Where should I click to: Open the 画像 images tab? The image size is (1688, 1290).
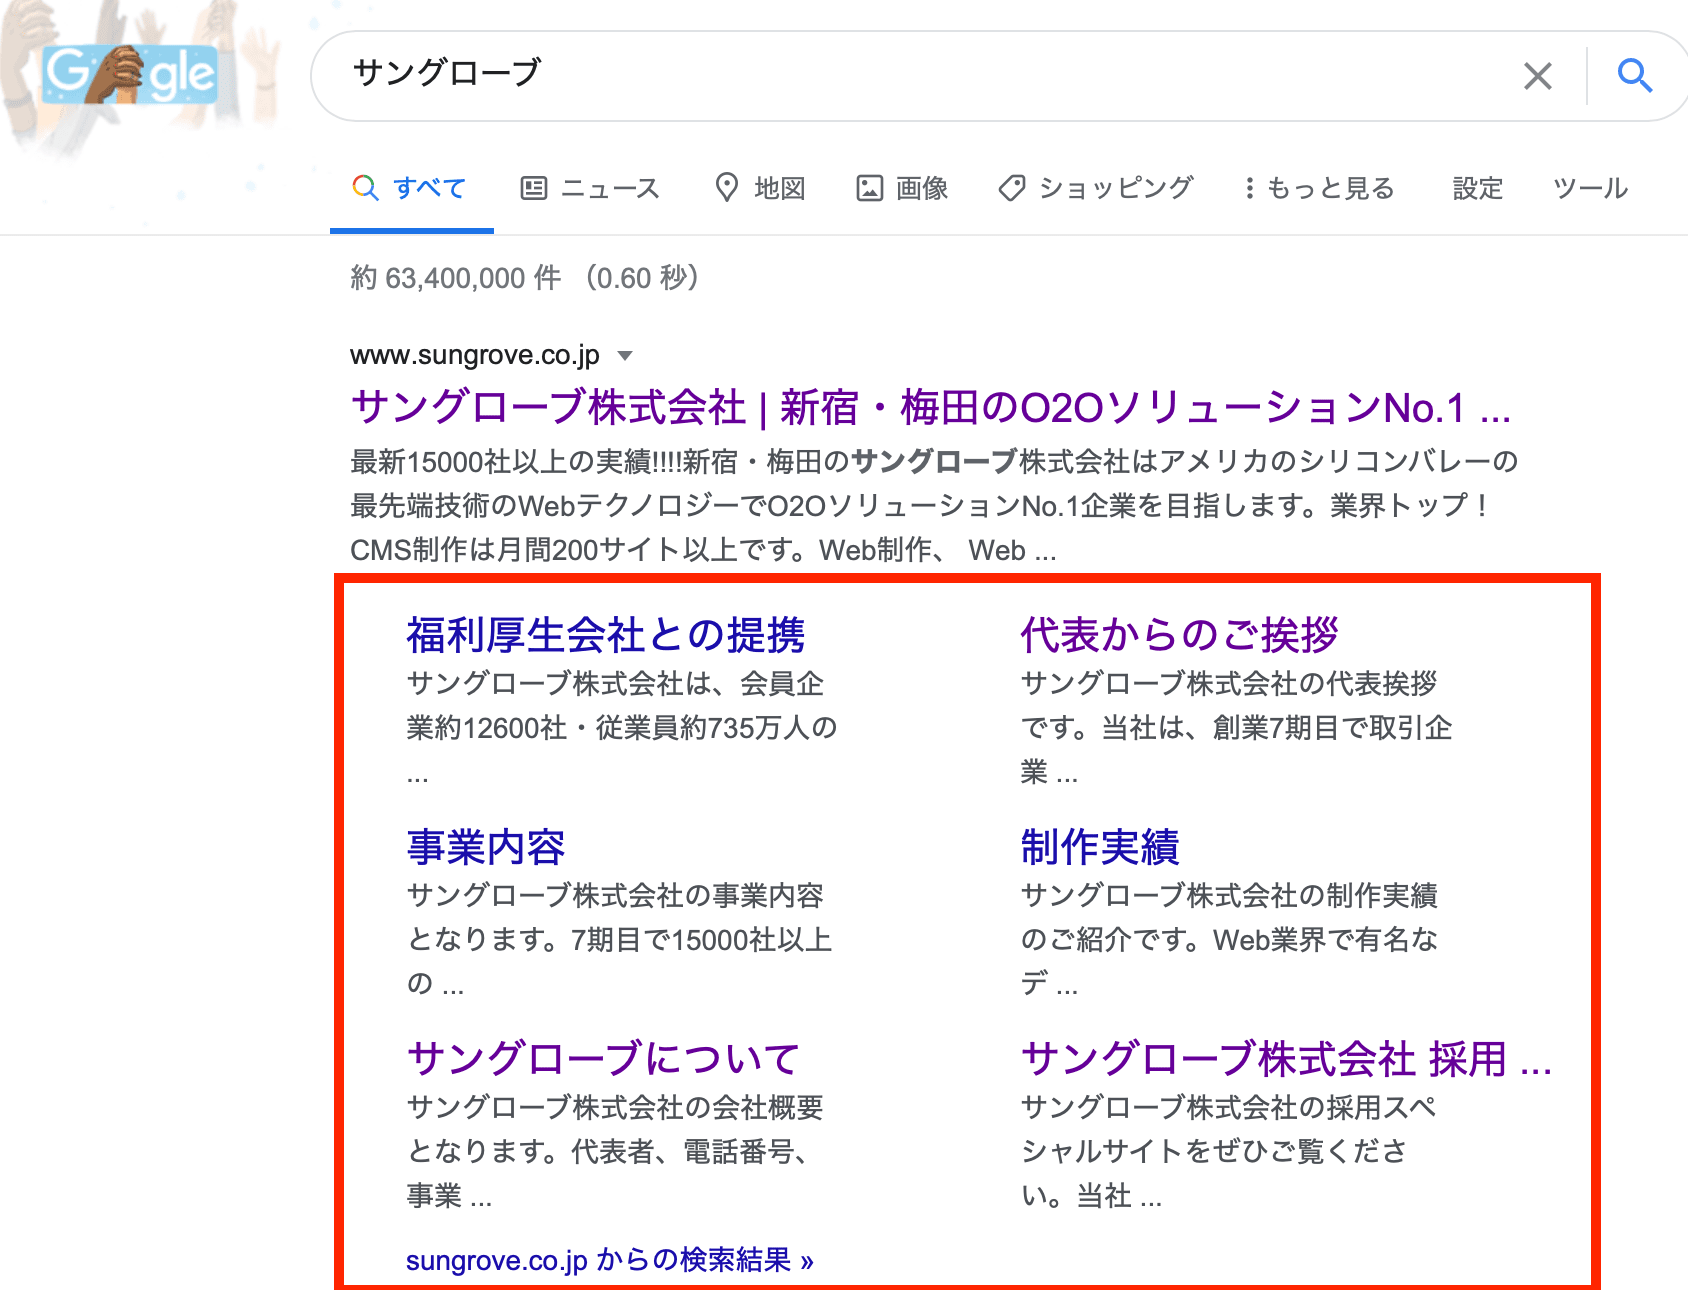click(902, 188)
